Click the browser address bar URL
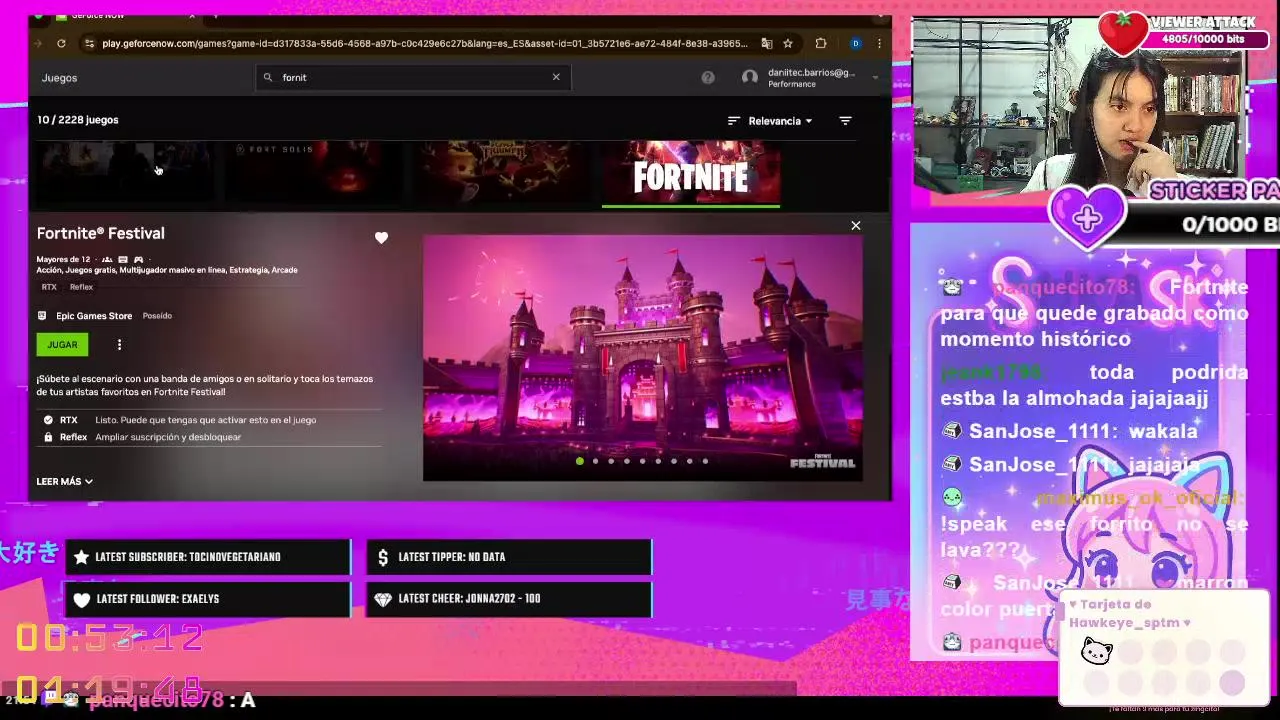This screenshot has height=720, width=1280. (424, 44)
